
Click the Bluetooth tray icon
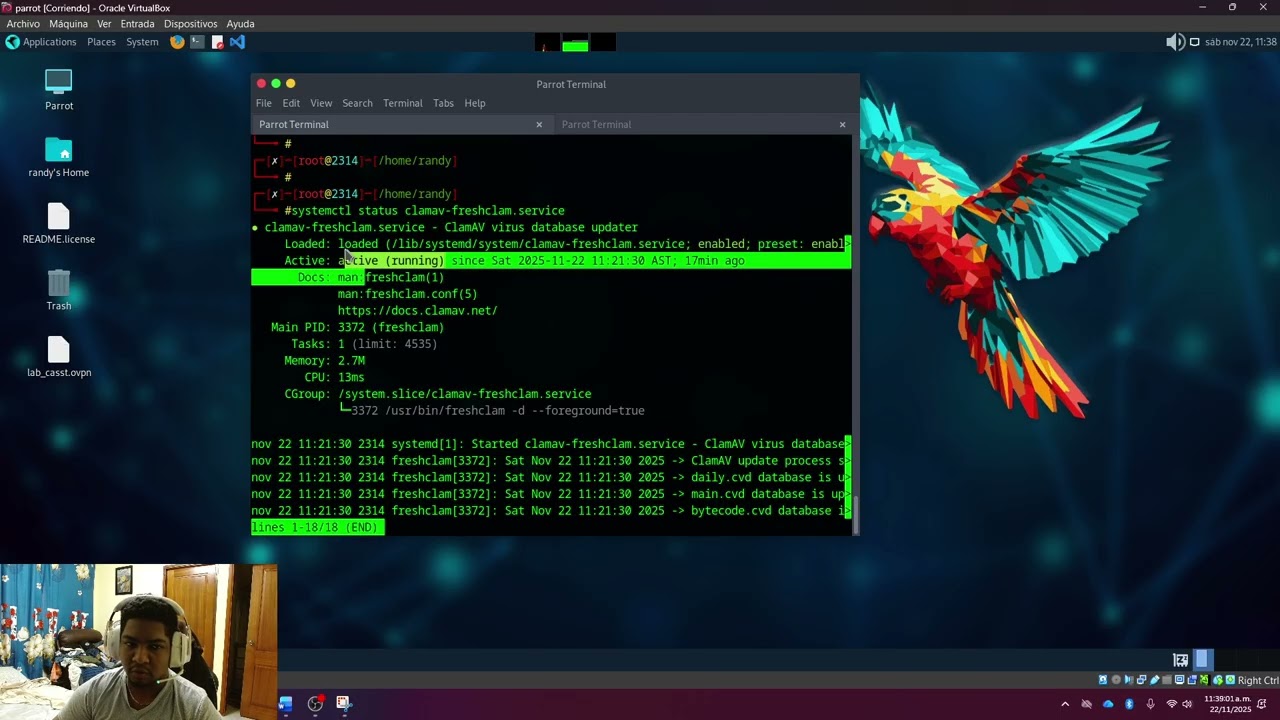pos(1129,704)
